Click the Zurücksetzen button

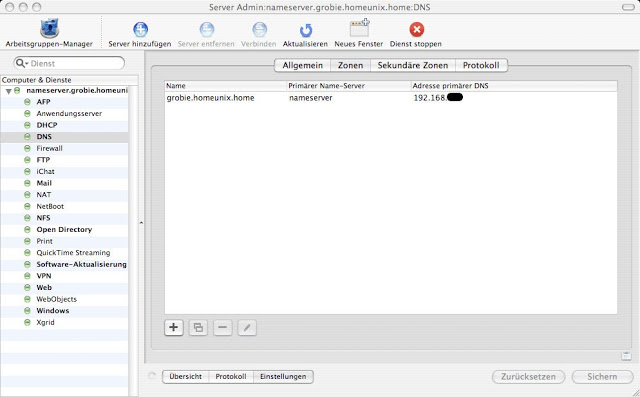(x=528, y=377)
